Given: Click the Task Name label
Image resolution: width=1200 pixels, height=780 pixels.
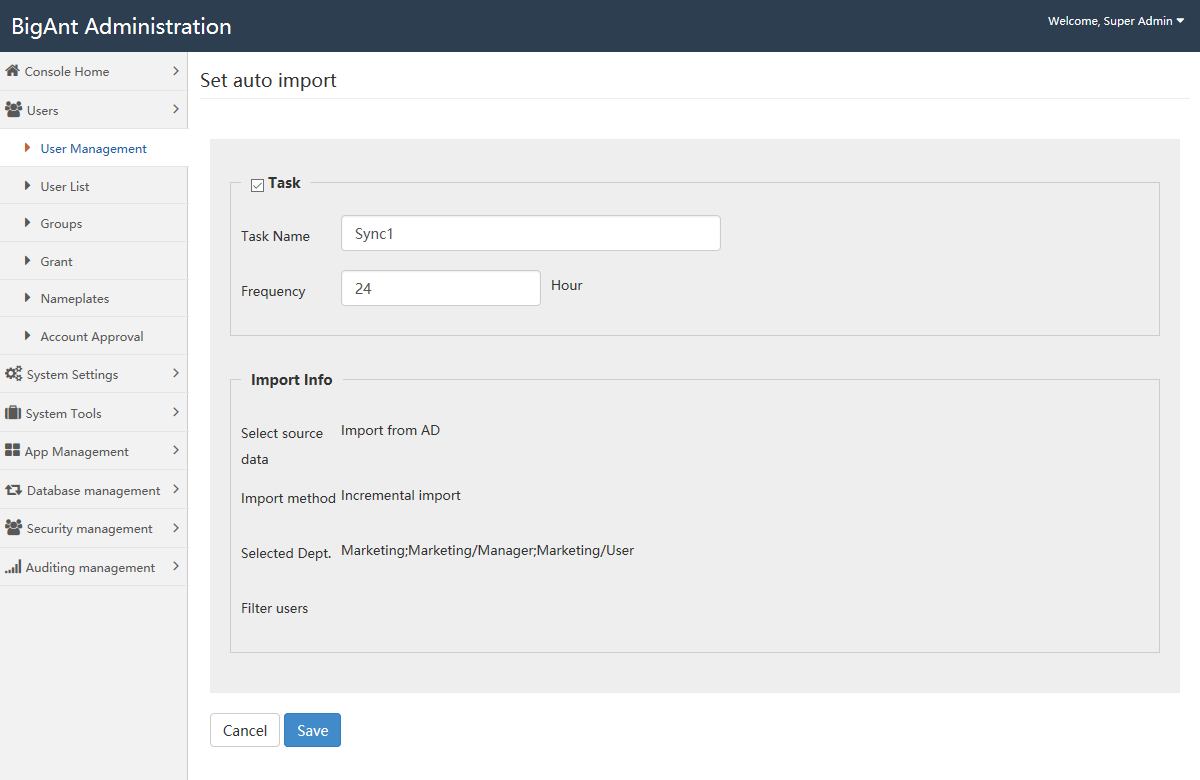Looking at the screenshot, I should 275,236.
